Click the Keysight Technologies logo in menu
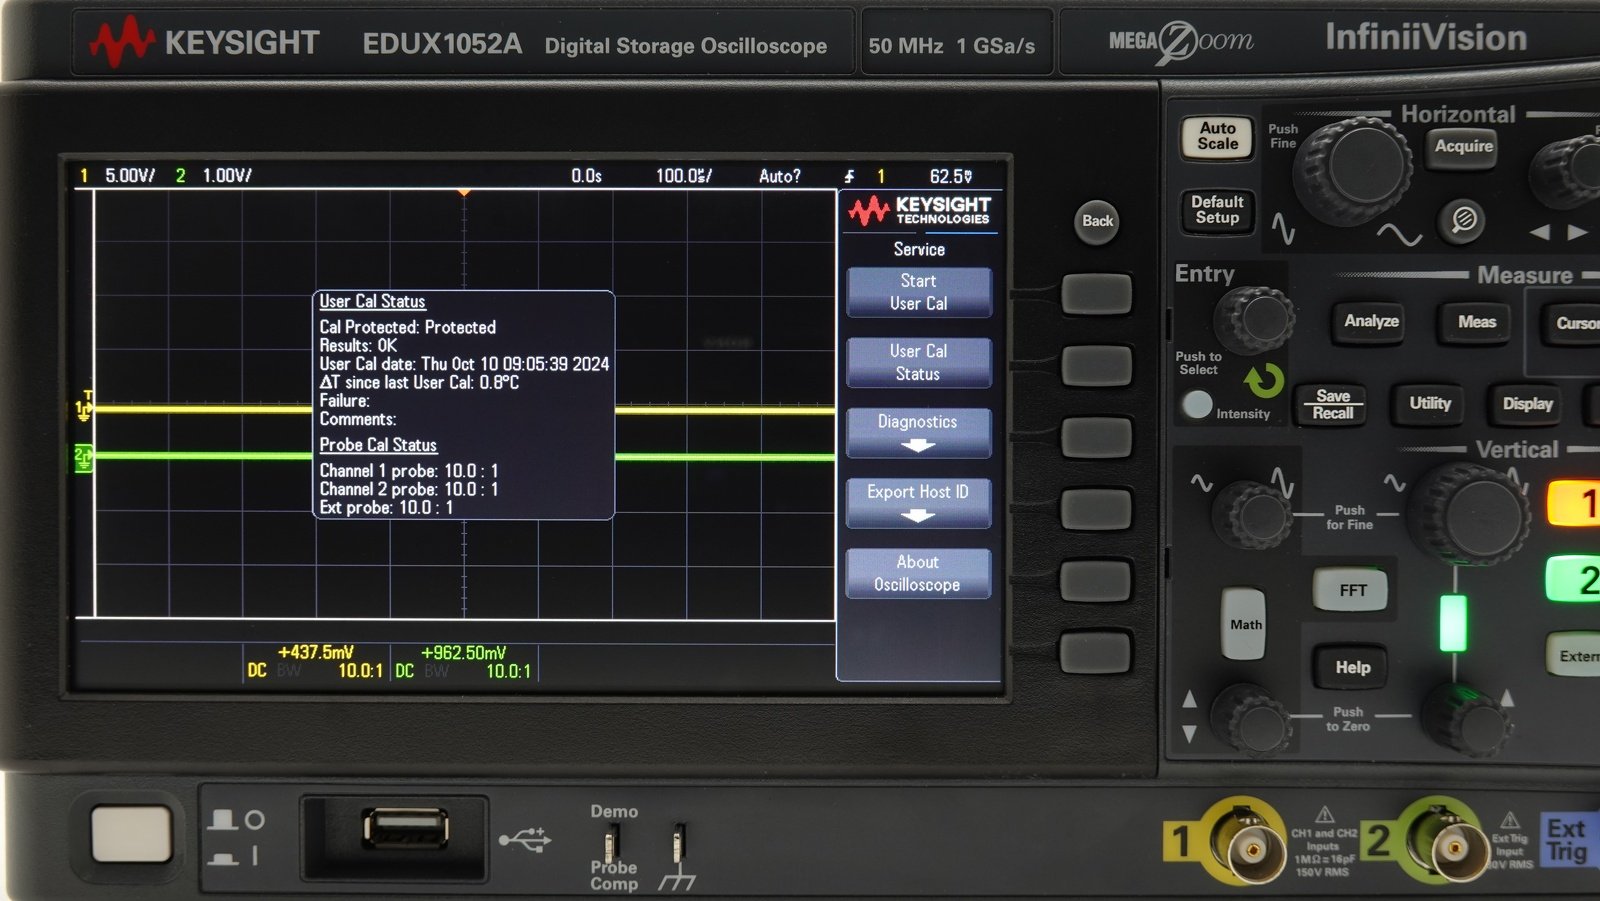 (919, 210)
